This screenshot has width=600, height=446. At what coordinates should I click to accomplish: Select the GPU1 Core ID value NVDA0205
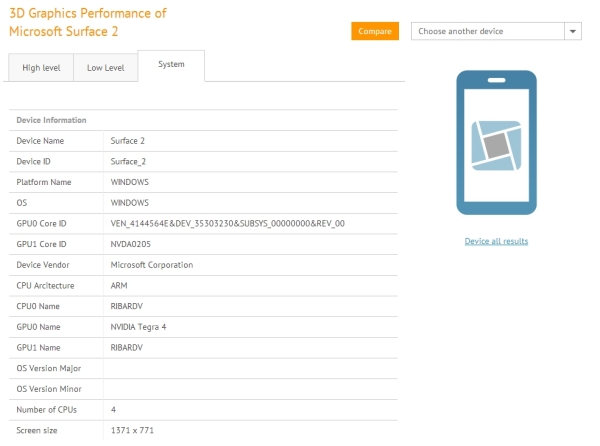pos(131,244)
